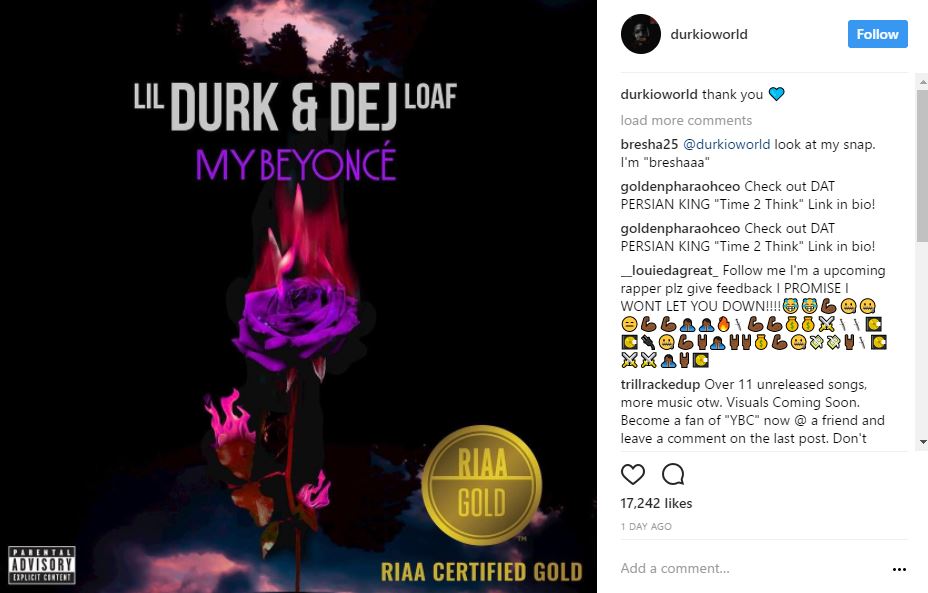Click the @durkioworld mention in comment
This screenshot has width=928, height=593.
[727, 144]
